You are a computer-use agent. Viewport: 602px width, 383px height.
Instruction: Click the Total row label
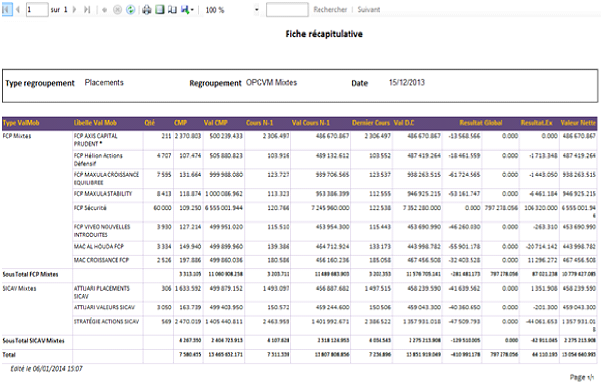[x=9, y=355]
